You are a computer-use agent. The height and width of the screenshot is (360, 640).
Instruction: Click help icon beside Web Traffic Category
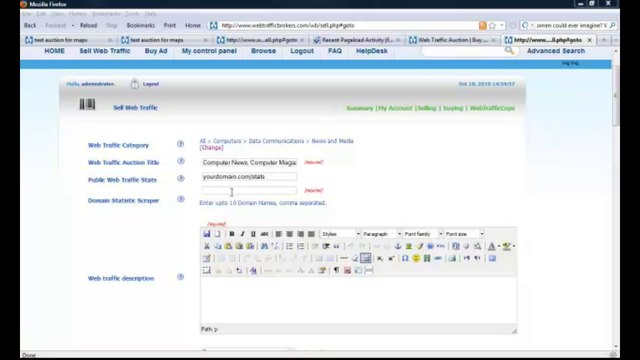click(x=180, y=144)
